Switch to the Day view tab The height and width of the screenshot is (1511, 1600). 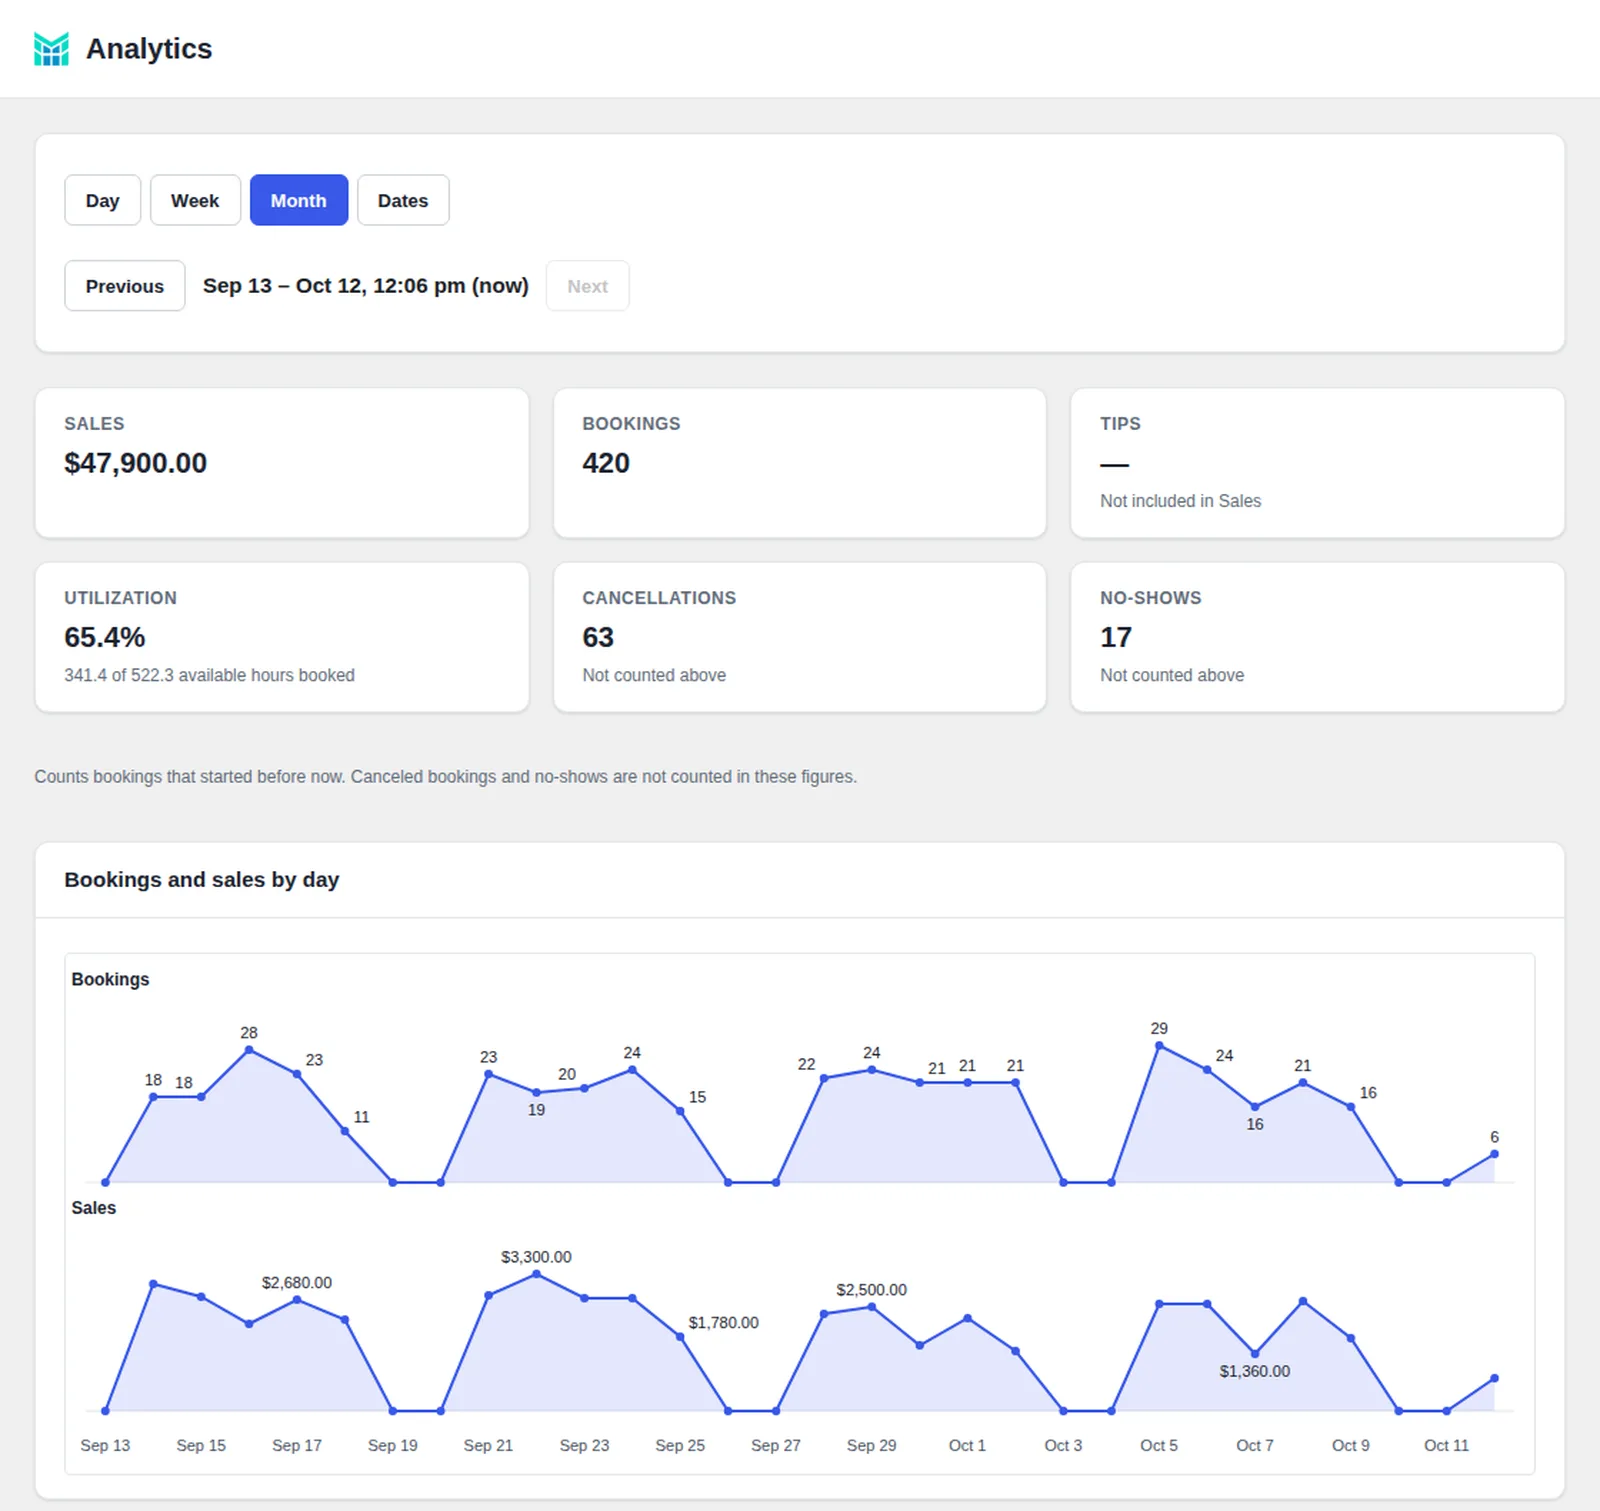[x=102, y=200]
